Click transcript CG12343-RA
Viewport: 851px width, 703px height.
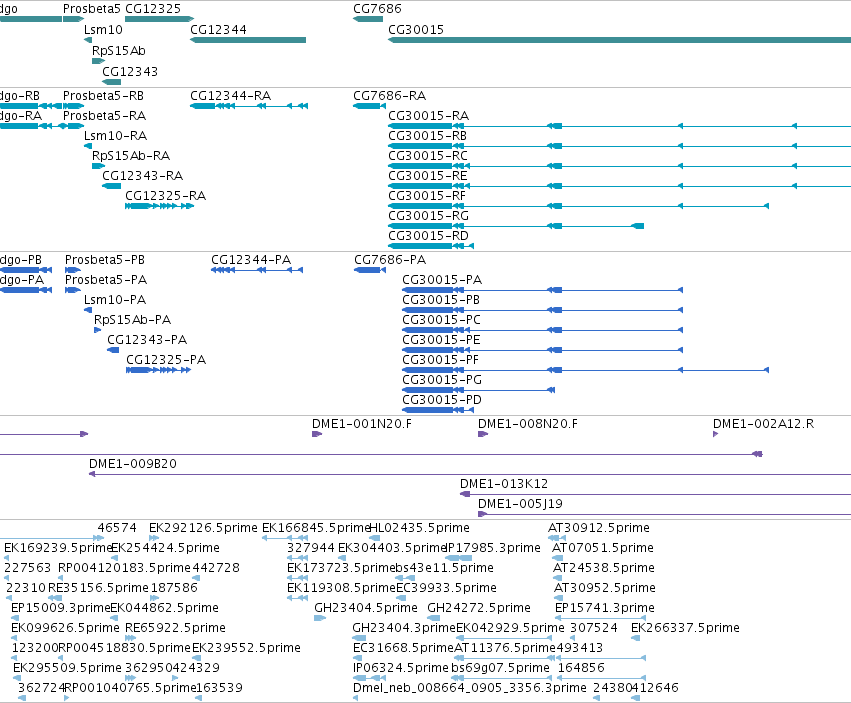(x=111, y=186)
